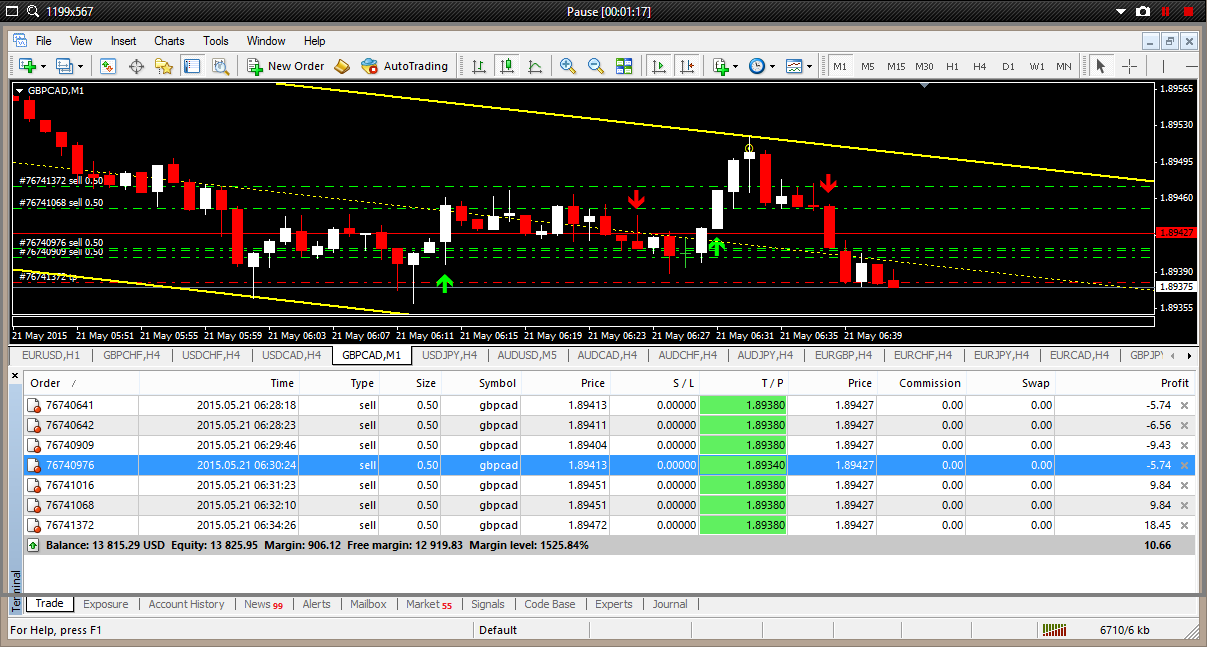Open the Strategy Tester icon
This screenshot has width=1207, height=647.
coord(220,66)
